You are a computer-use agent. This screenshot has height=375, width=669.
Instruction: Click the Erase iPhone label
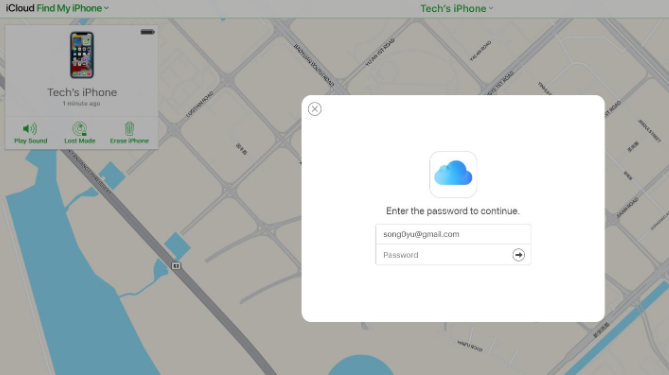[129, 141]
